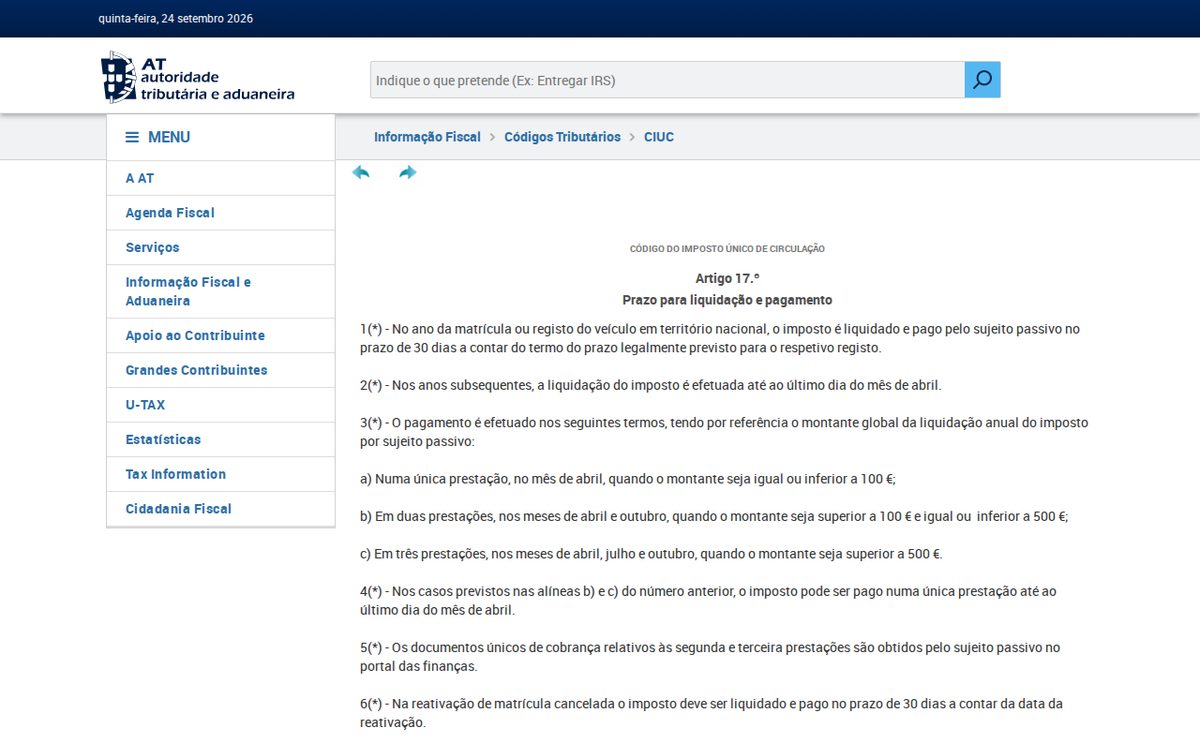Open 'Apoio ao Contribuinte' section
1200x743 pixels.
221,335
